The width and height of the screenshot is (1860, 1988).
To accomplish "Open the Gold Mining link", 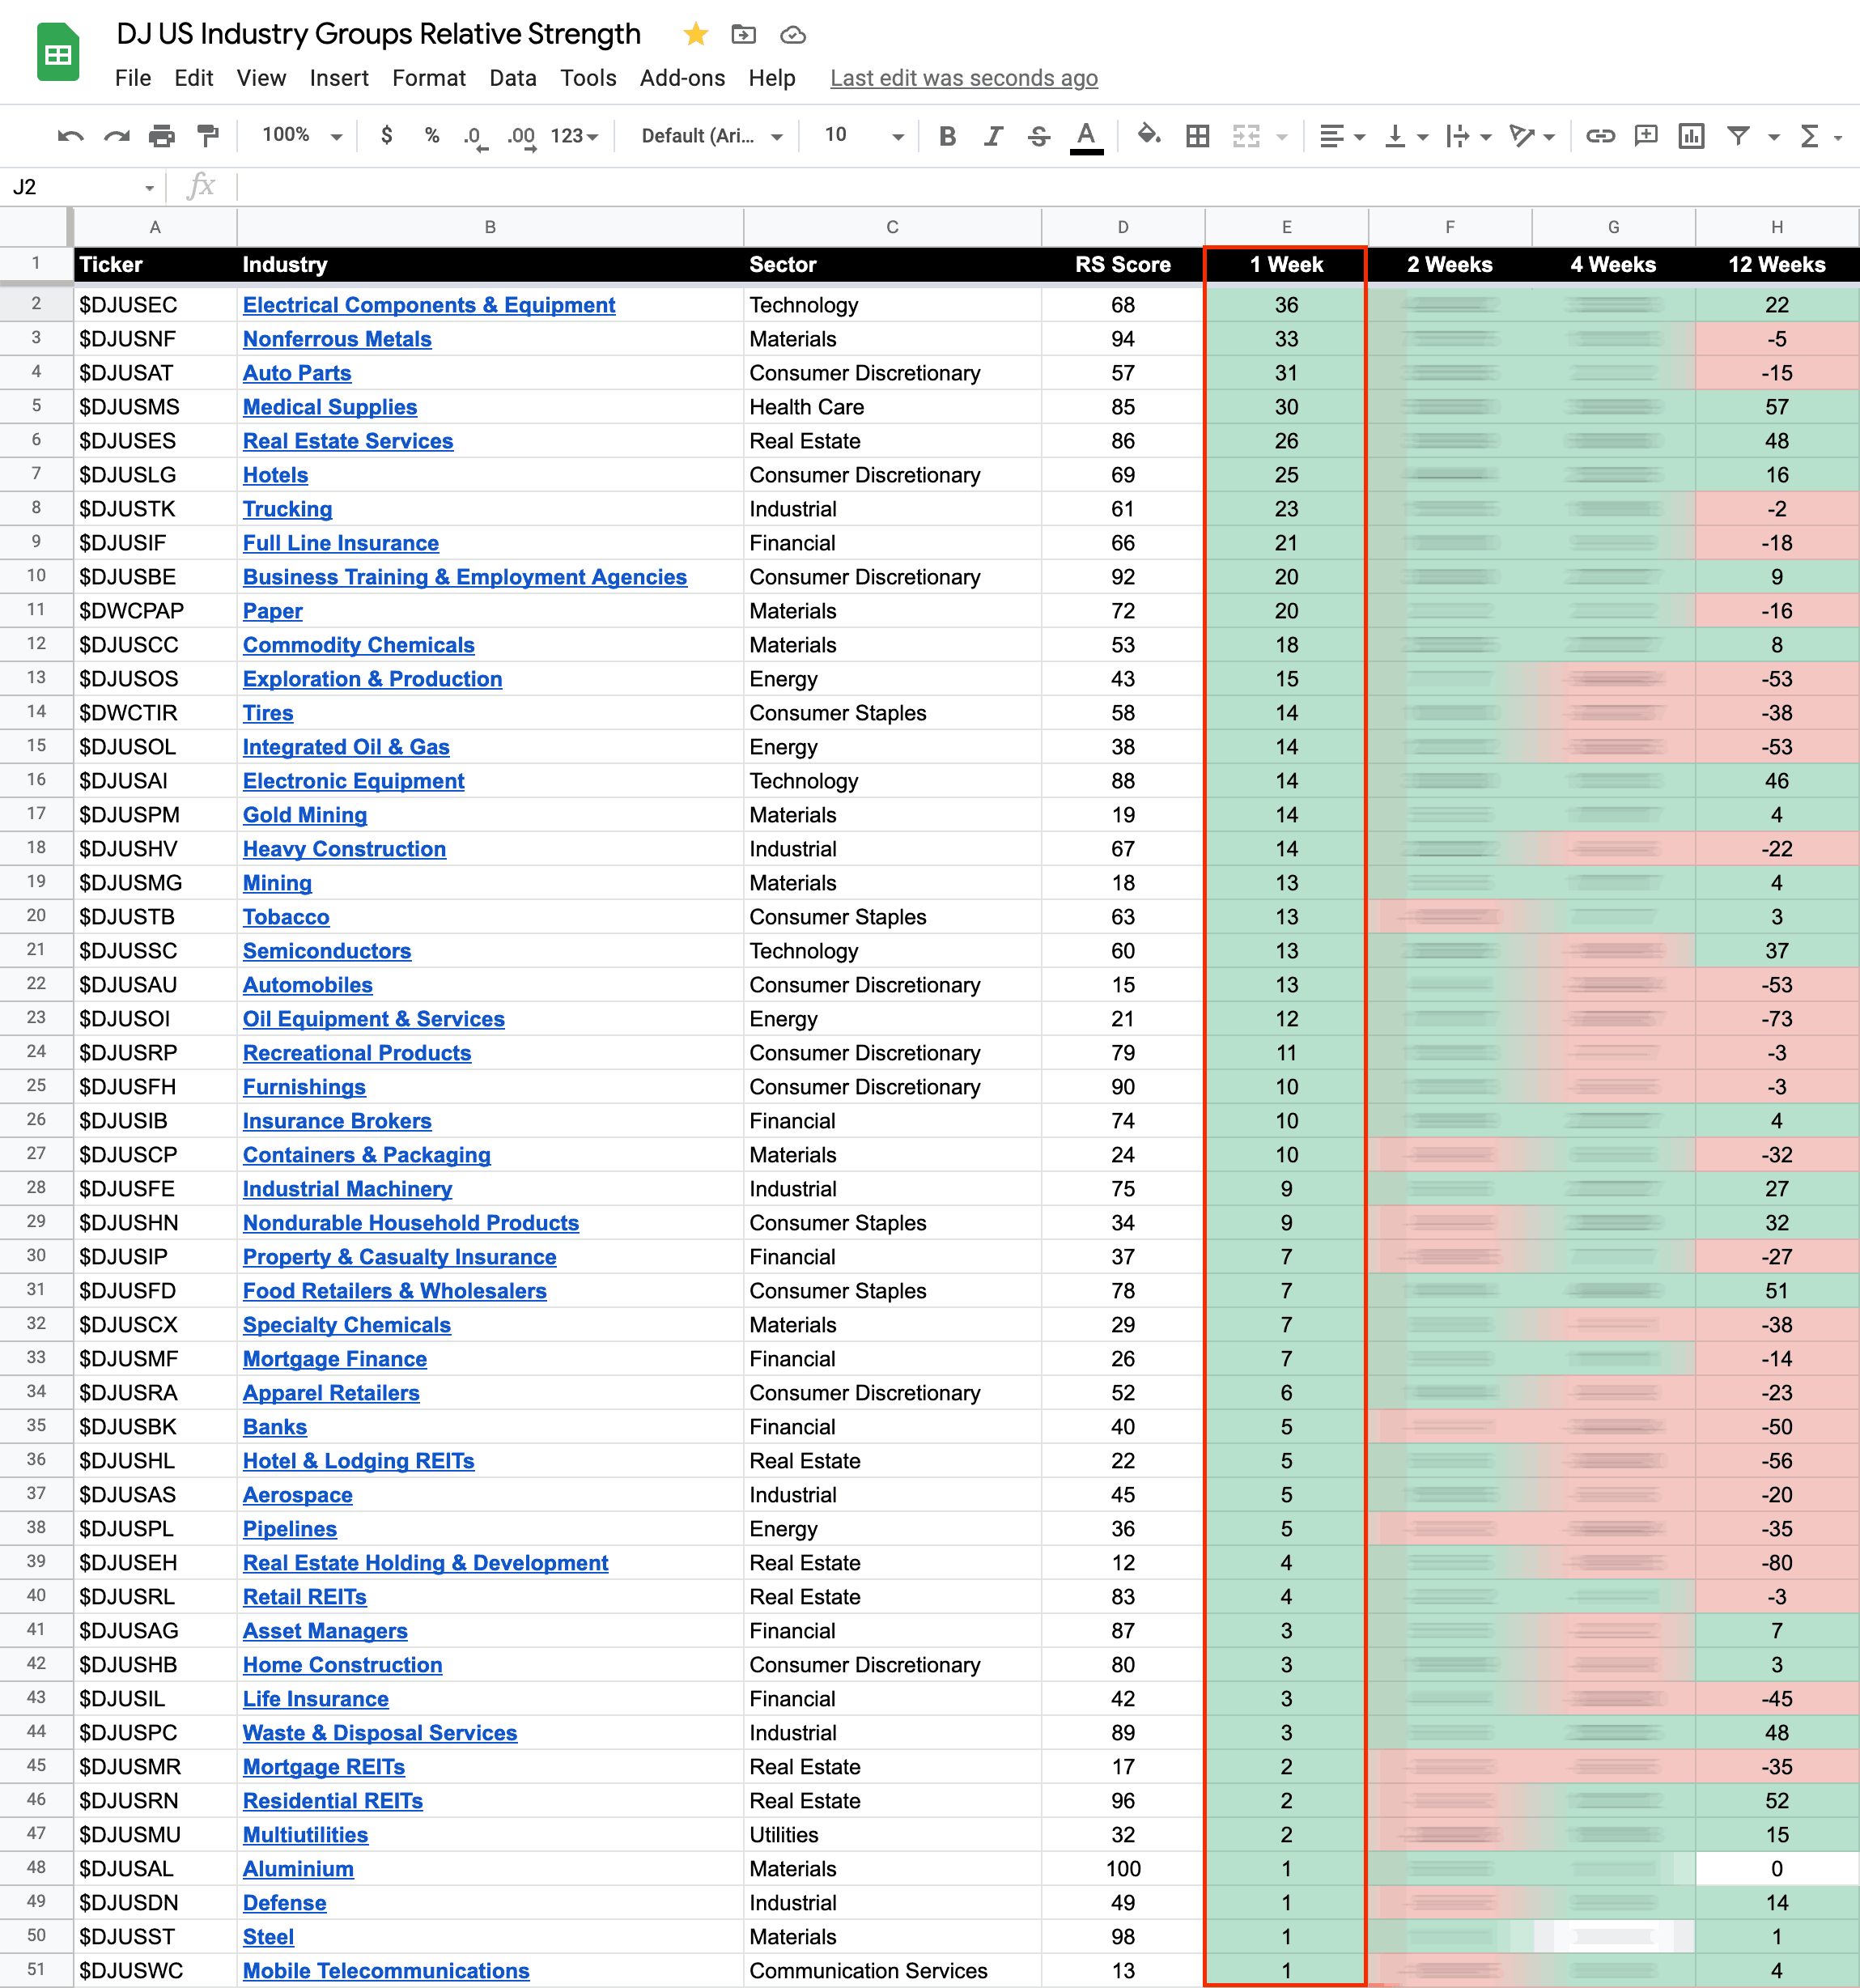I will point(305,815).
